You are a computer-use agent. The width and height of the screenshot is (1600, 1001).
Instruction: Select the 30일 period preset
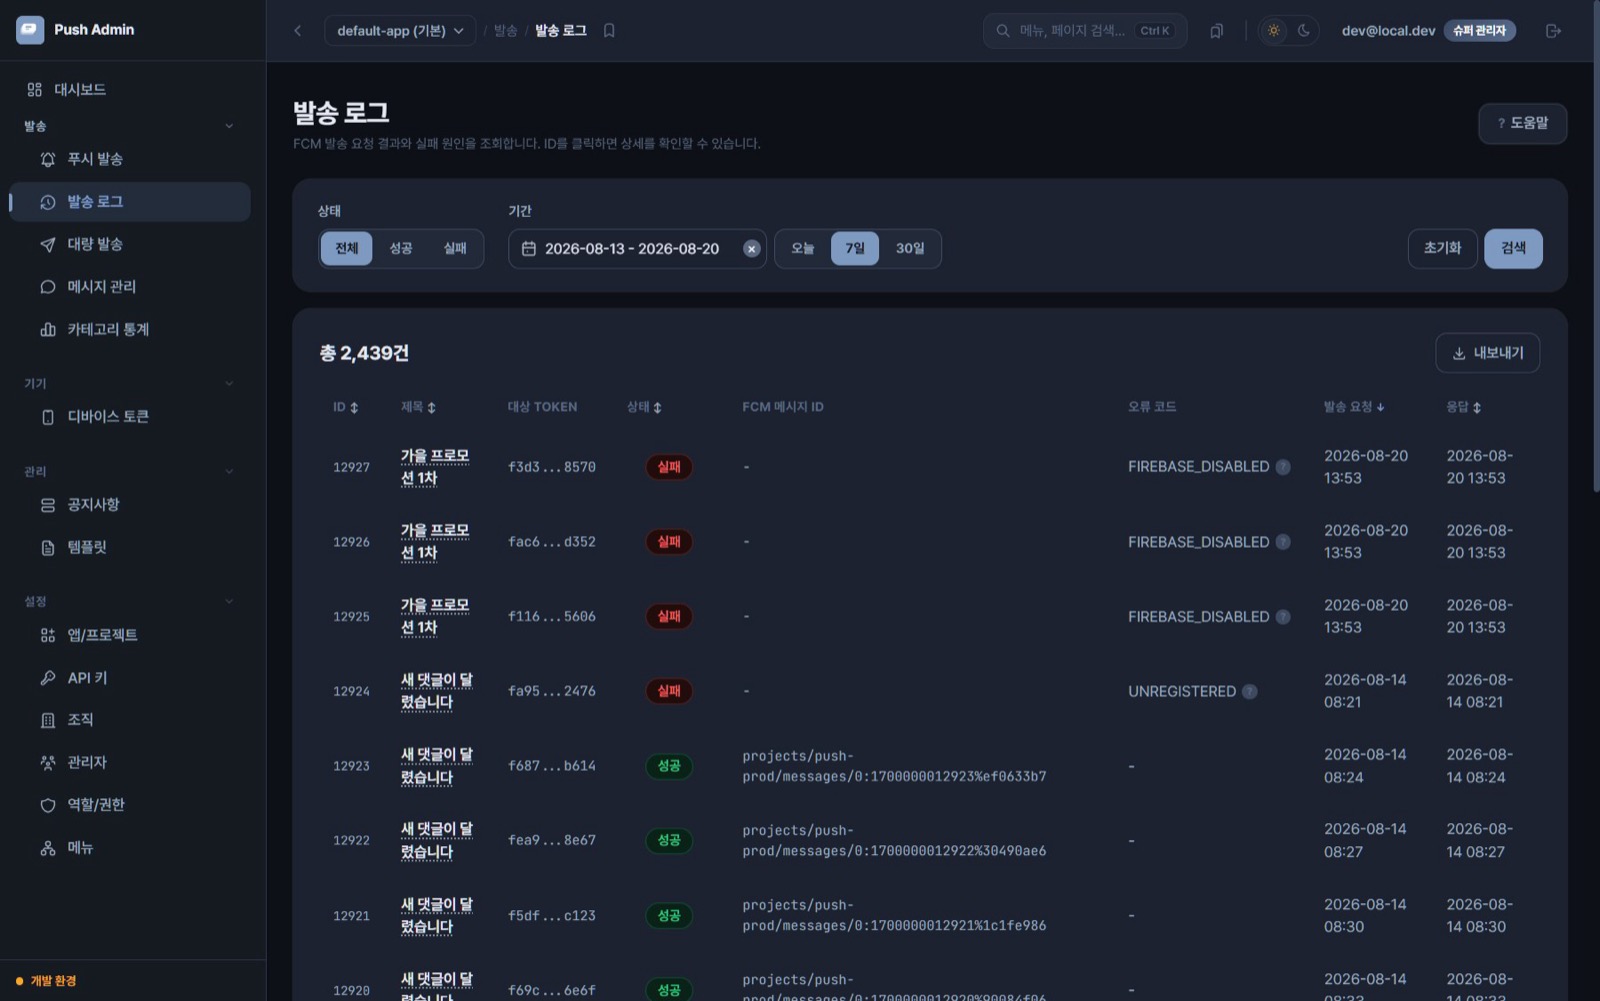click(910, 249)
